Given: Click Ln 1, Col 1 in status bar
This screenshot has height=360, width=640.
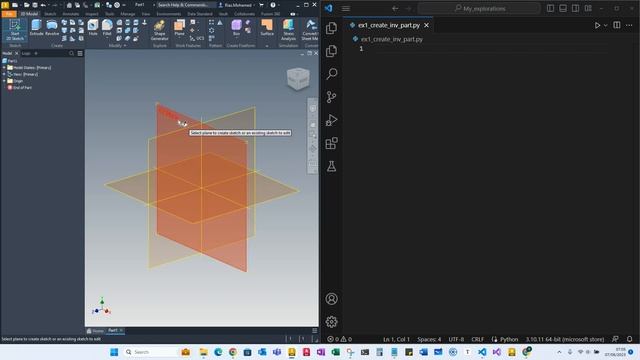Looking at the screenshot, I should coord(396,339).
